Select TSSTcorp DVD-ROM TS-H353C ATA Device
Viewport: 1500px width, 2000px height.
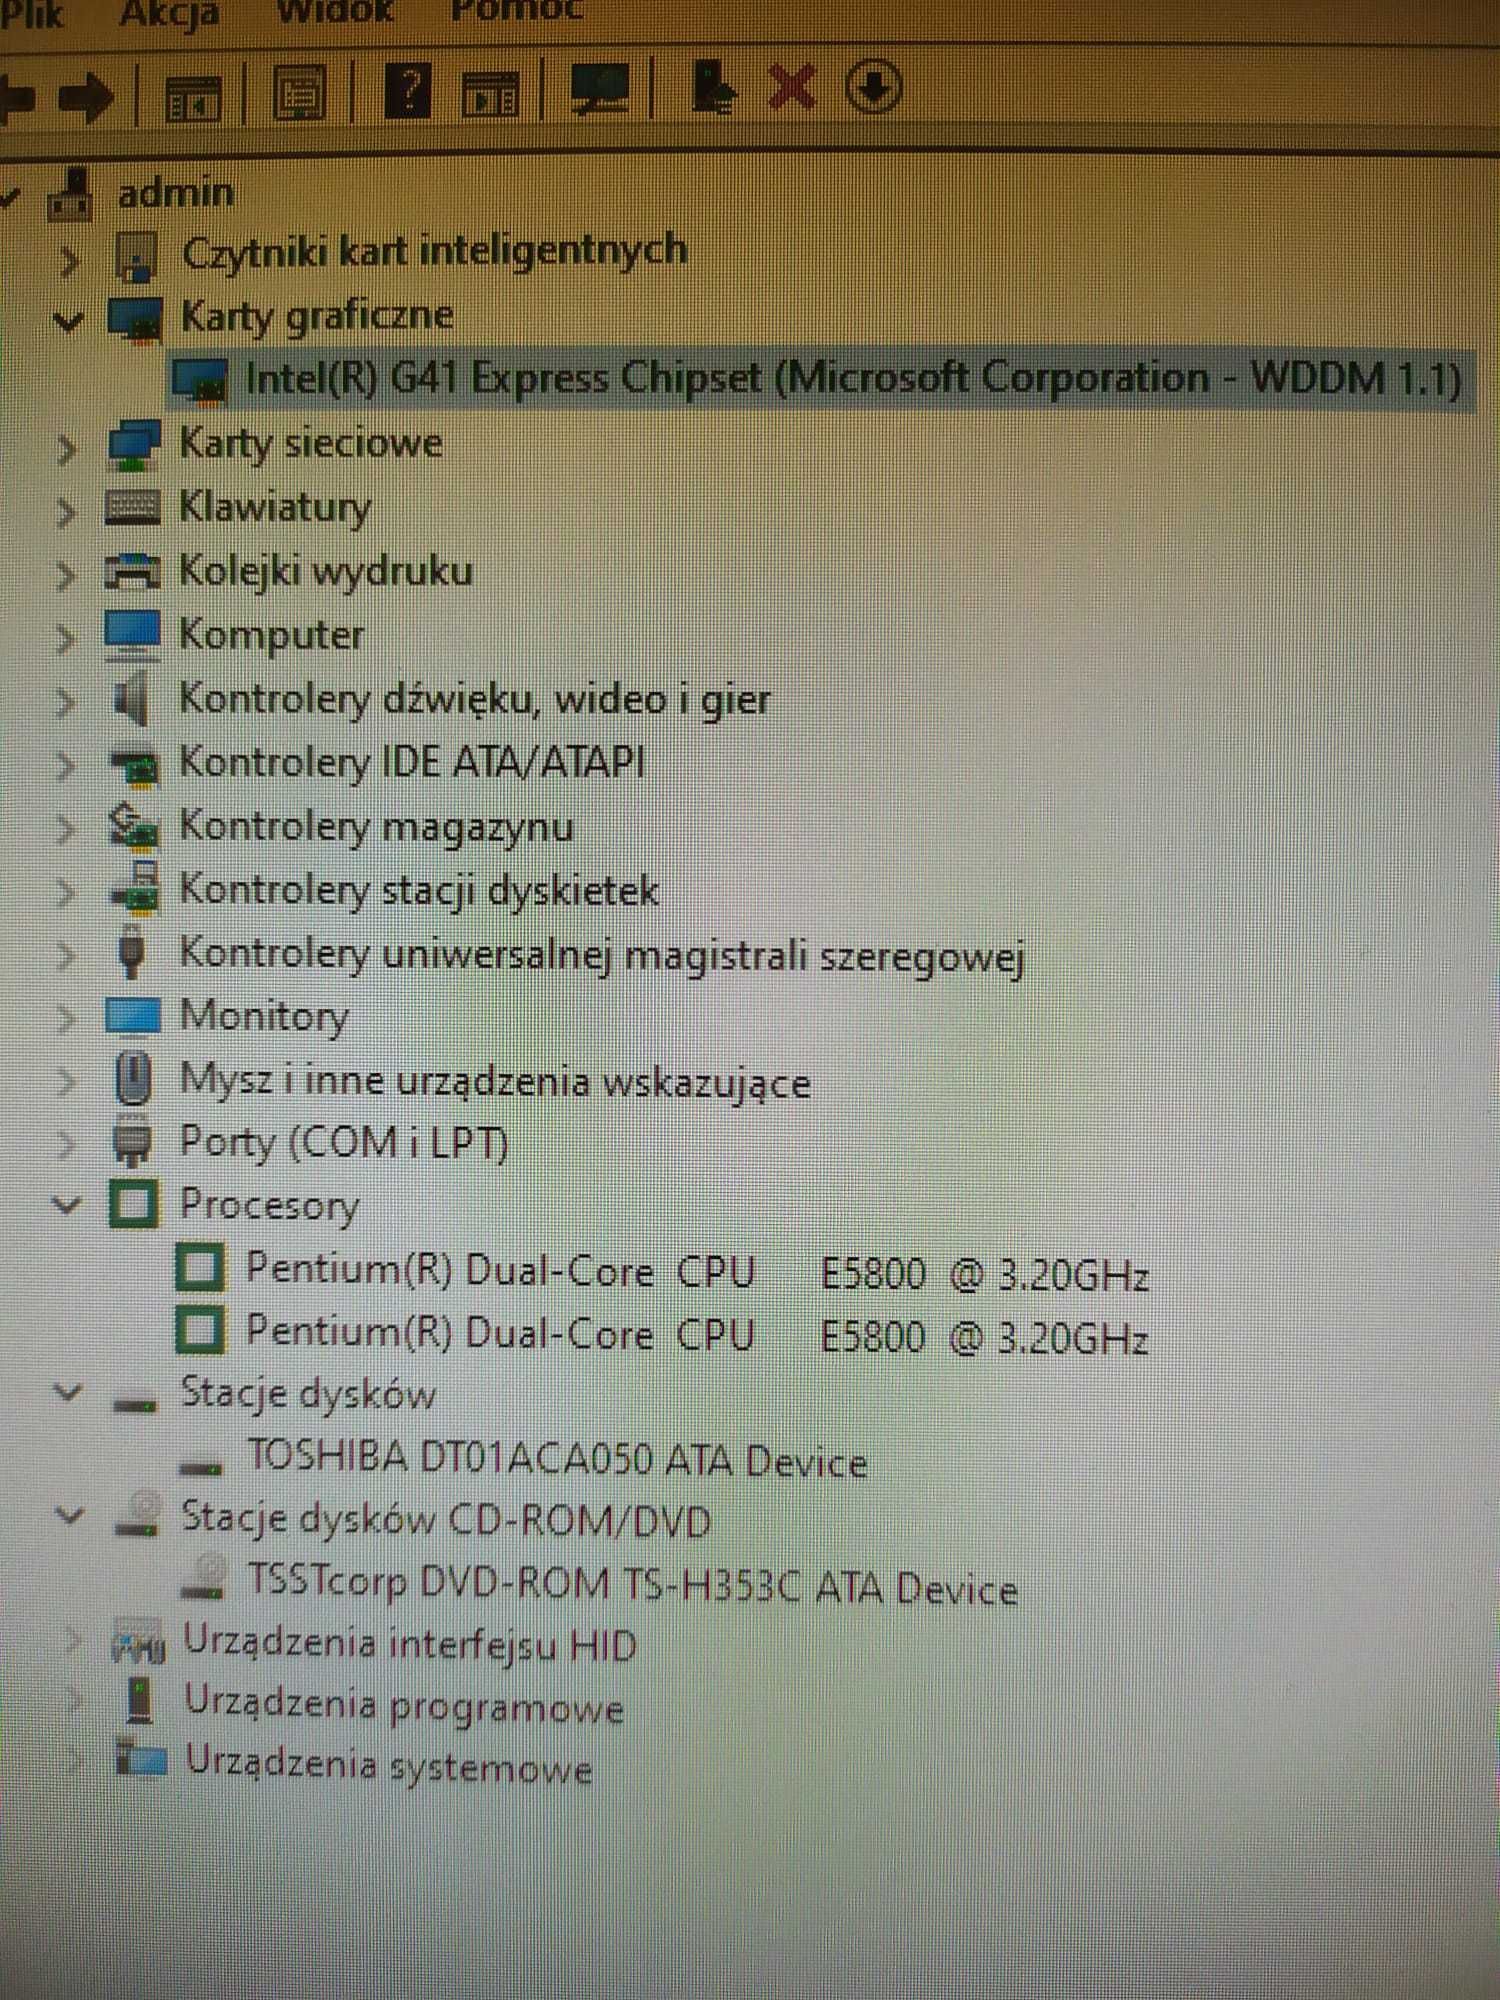click(632, 1585)
